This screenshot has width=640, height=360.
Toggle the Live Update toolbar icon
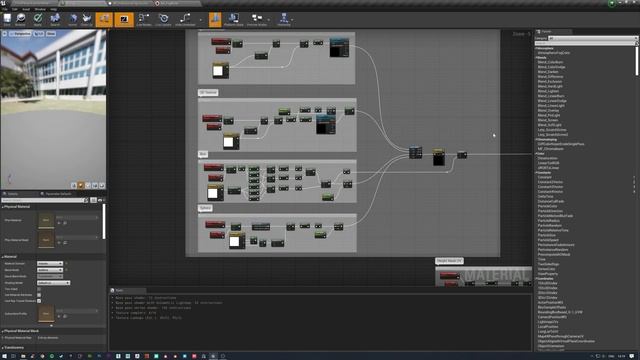pos(163,19)
